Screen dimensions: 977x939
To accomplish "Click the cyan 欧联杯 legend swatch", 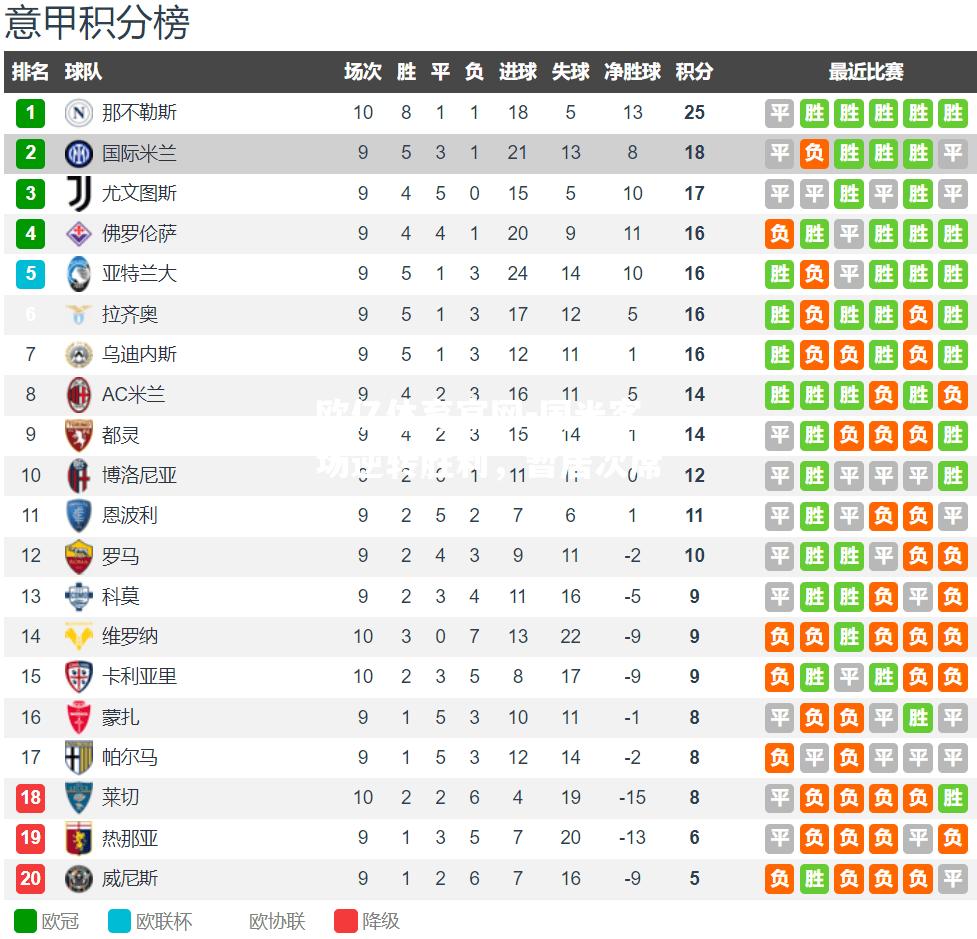I will pos(120,921).
